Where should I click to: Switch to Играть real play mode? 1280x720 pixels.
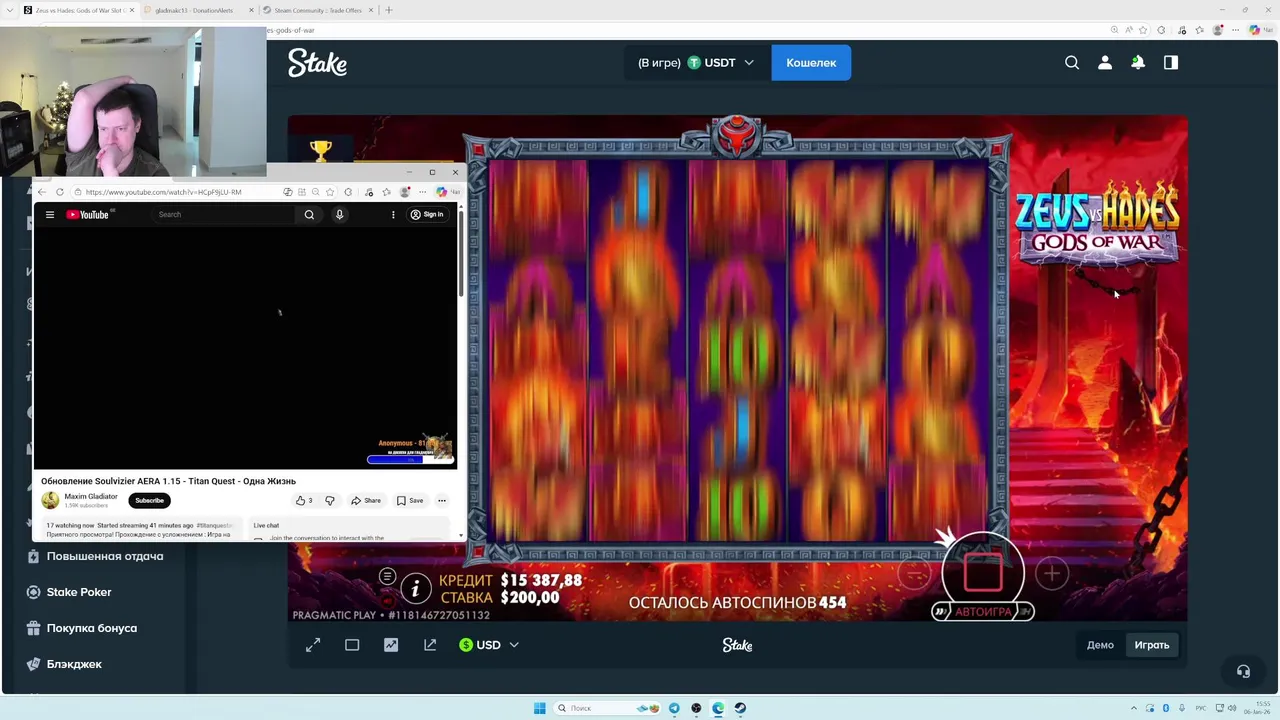click(x=1152, y=645)
